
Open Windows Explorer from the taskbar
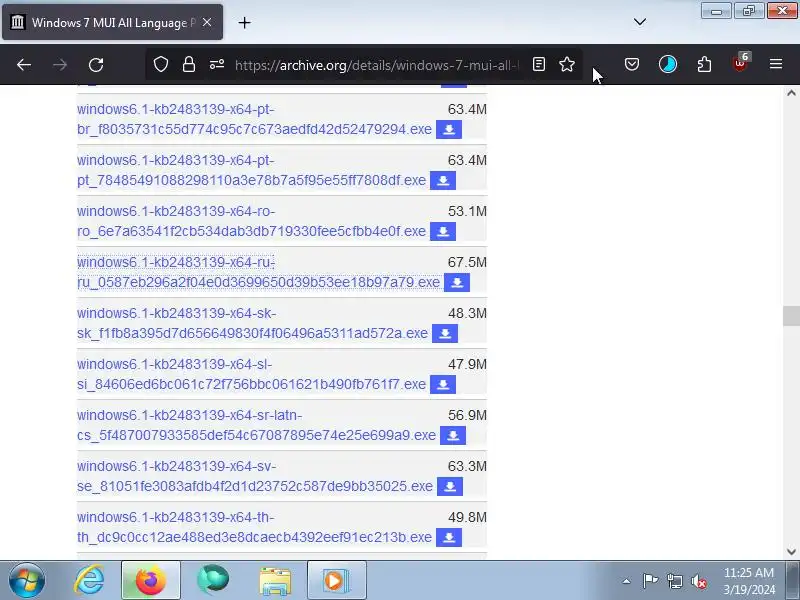275,581
